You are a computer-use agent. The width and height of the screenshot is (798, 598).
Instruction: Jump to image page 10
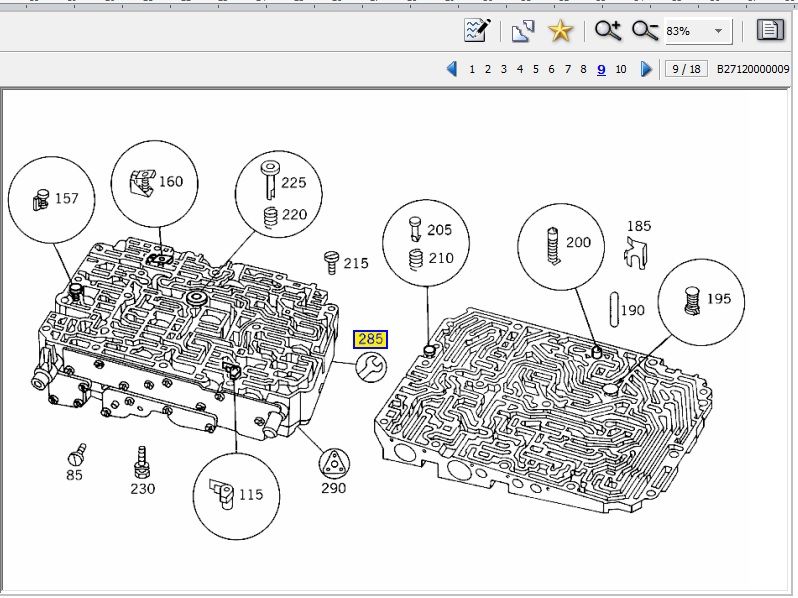[x=620, y=69]
